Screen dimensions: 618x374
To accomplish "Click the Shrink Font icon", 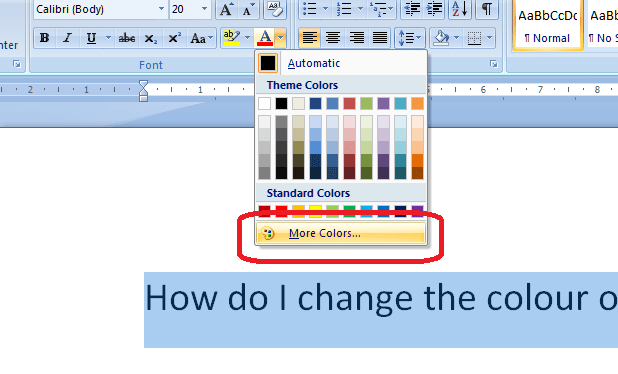I will click(249, 9).
